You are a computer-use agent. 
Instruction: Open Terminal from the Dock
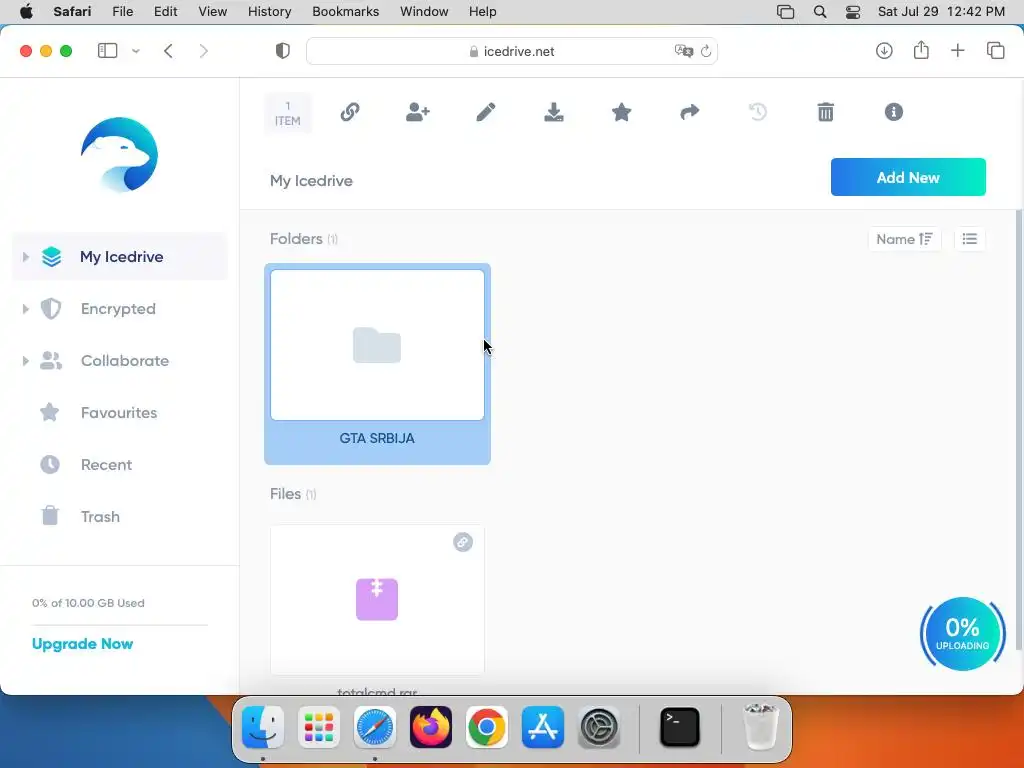click(x=680, y=727)
